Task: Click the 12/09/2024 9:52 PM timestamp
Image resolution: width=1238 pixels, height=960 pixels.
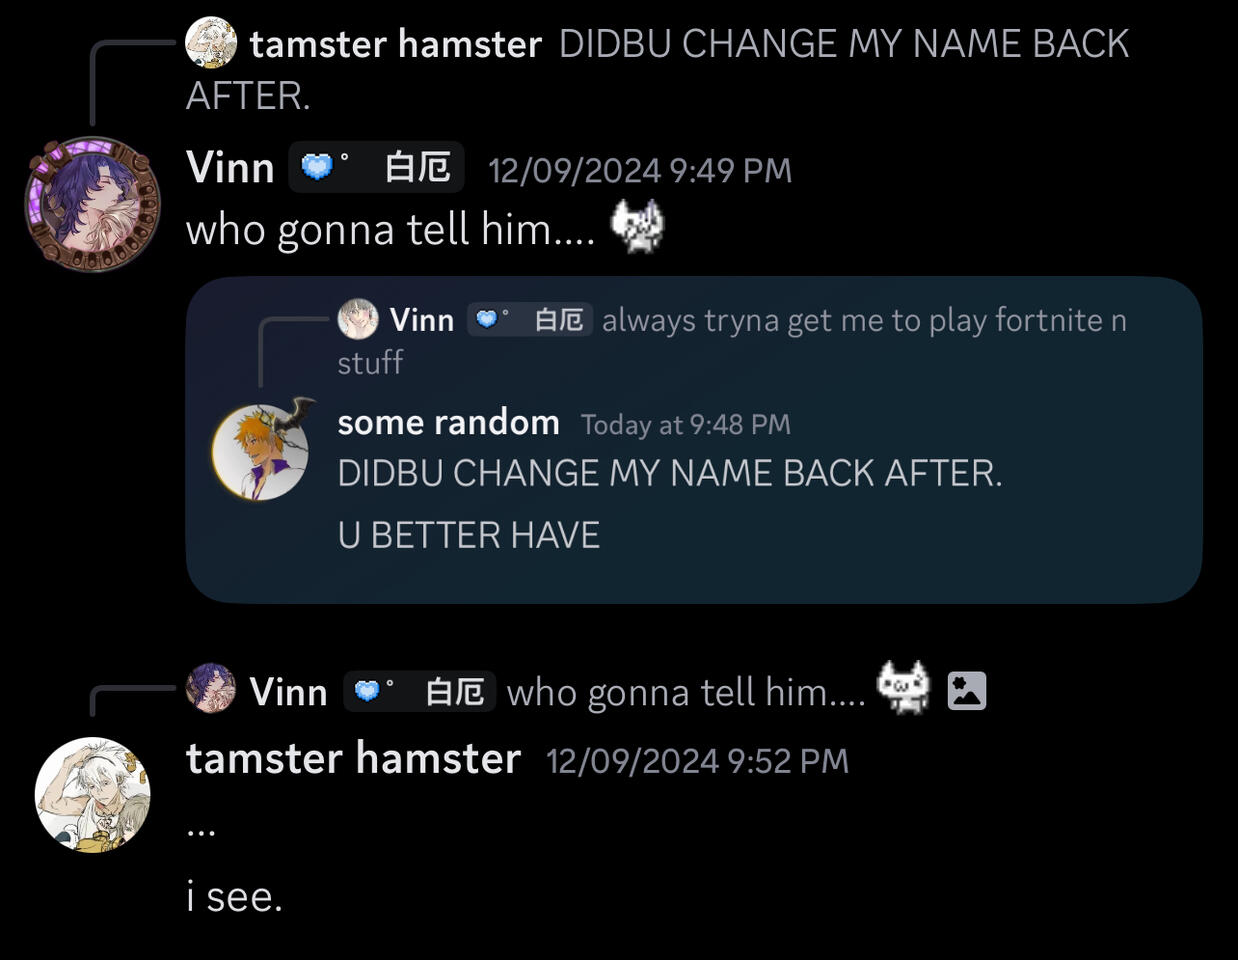Action: tap(697, 761)
